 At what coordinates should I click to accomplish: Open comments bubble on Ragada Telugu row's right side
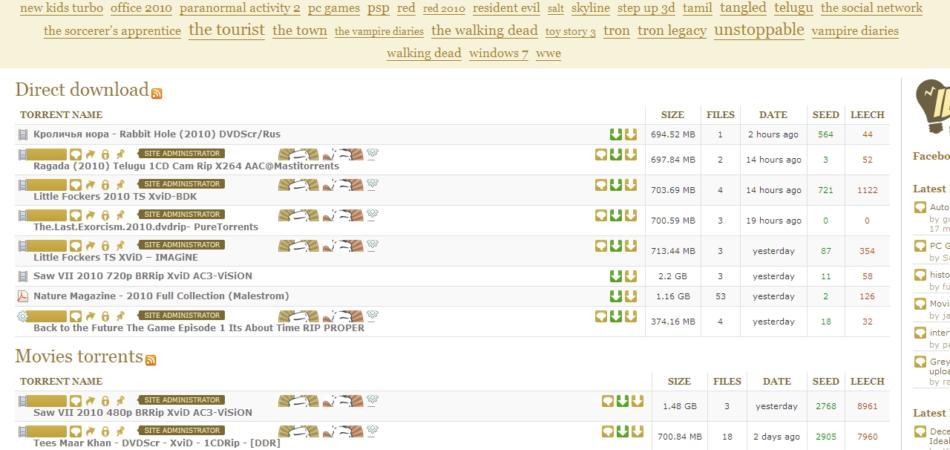click(601, 154)
